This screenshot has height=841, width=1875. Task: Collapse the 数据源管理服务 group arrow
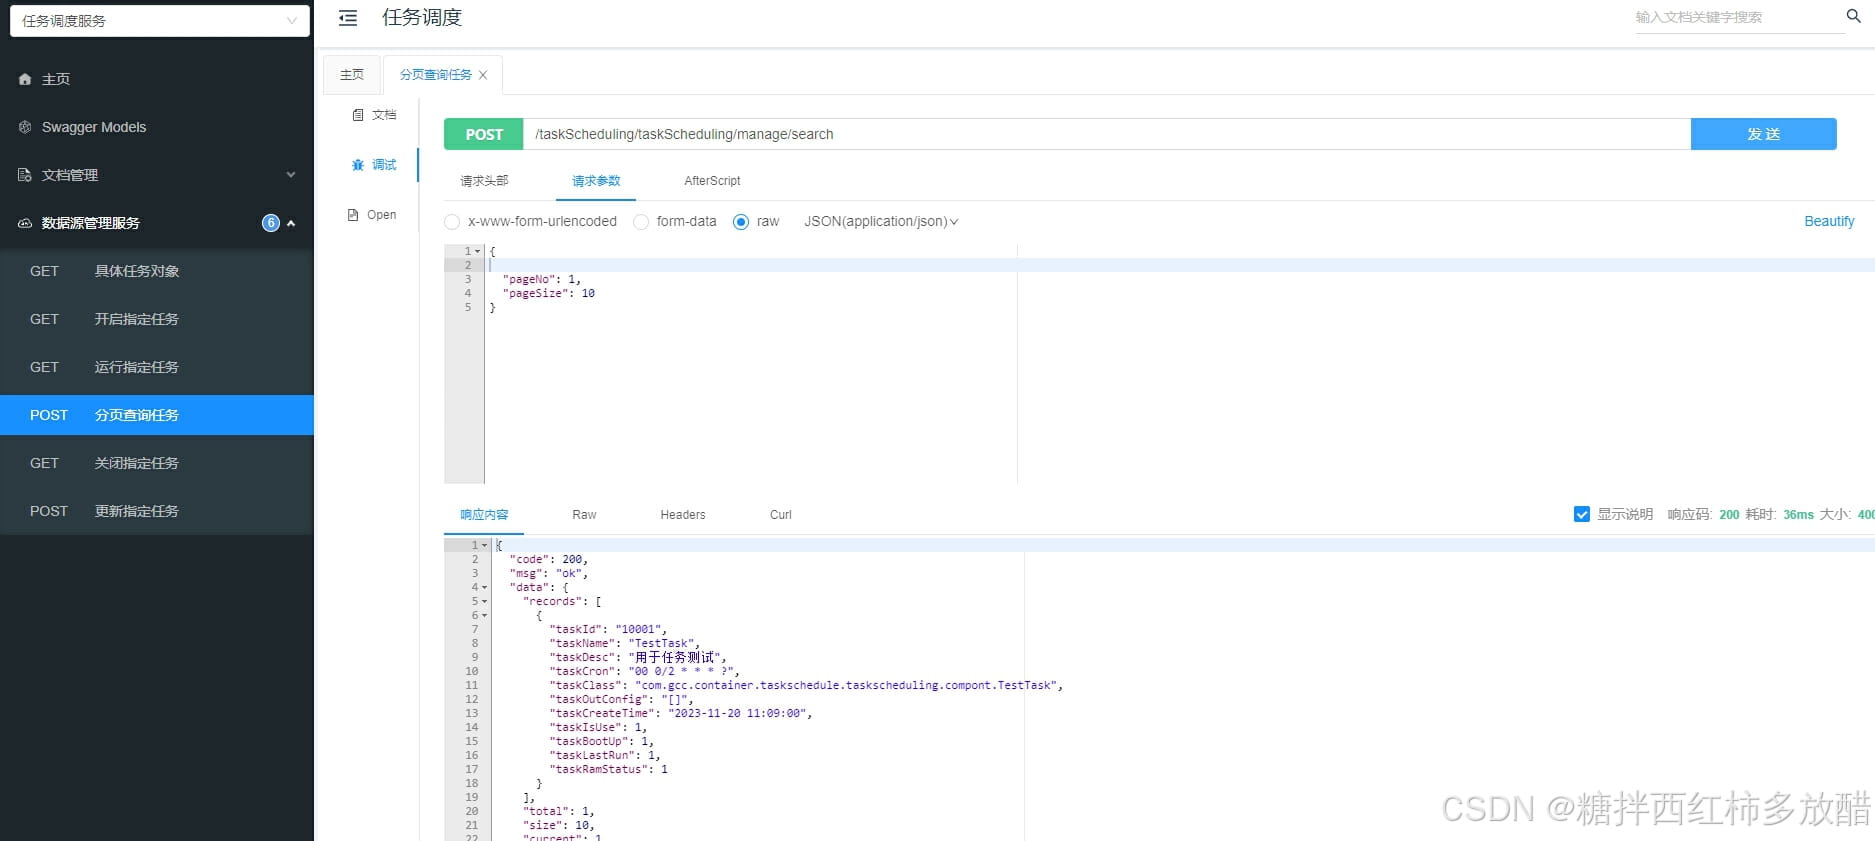coord(291,223)
